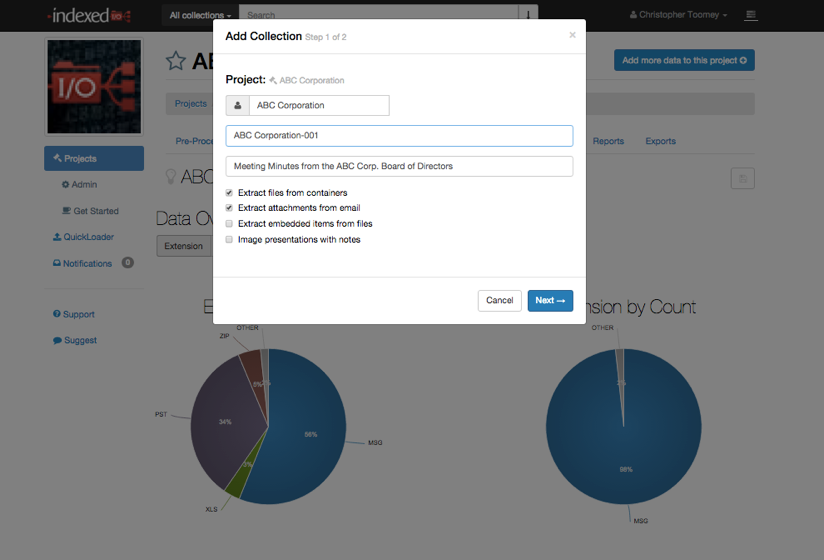The height and width of the screenshot is (560, 824).
Task: Enable Extract embedded items from files
Action: point(229,224)
